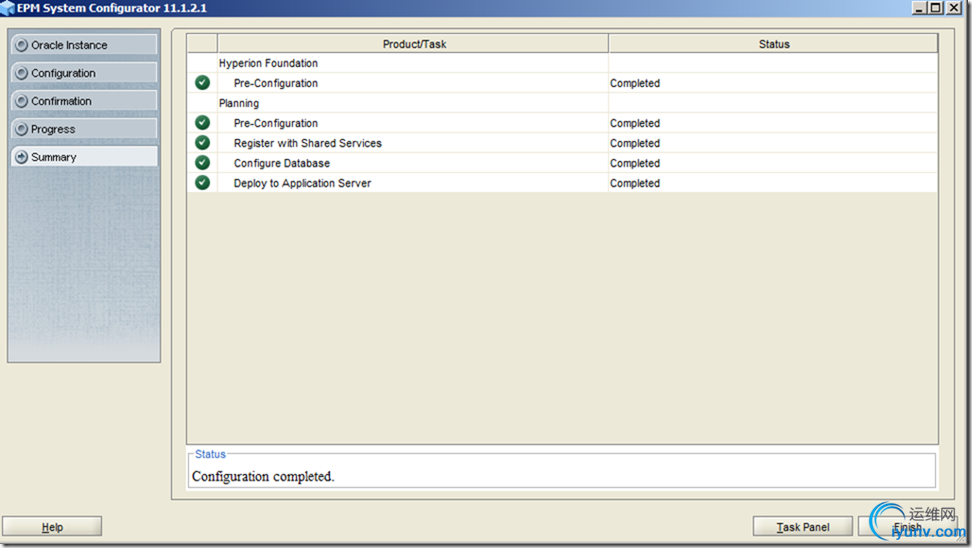
Task: Click the Summary step arrow icon
Action: pos(22,157)
